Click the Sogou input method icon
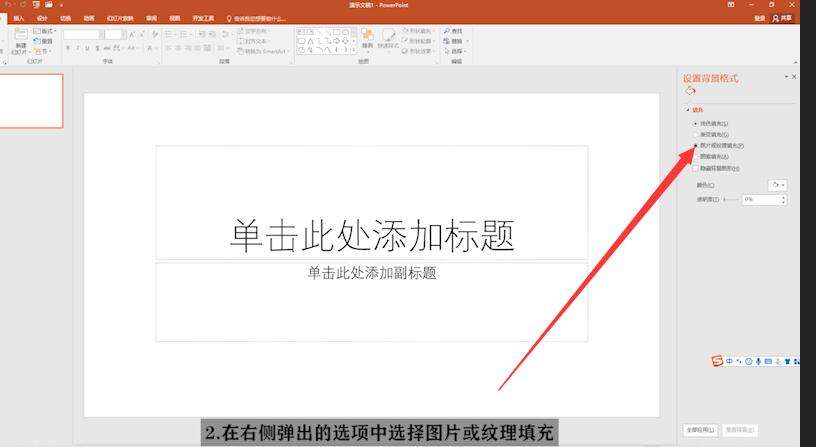816x447 pixels. (x=717, y=360)
